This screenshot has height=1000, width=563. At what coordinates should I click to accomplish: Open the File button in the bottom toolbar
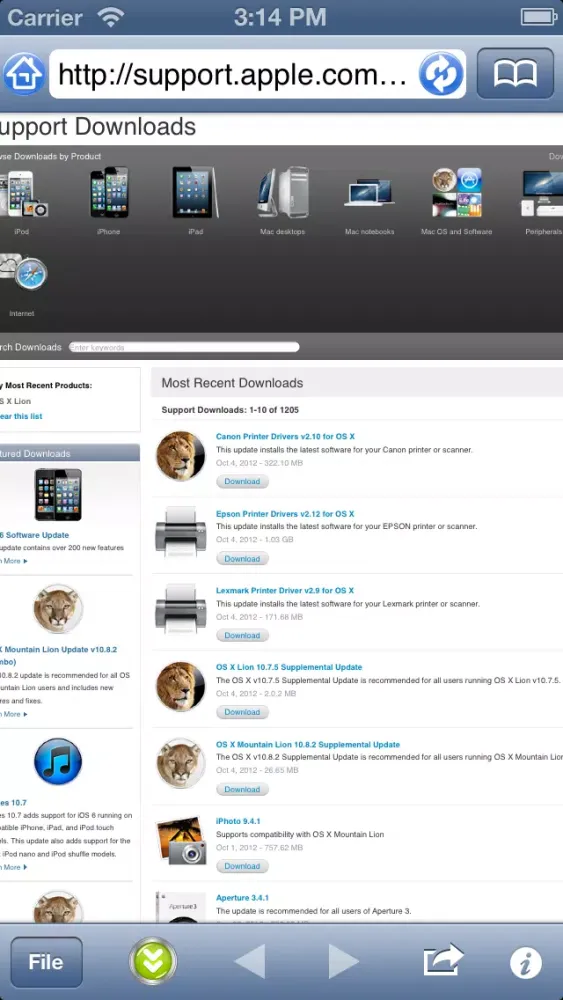(47, 962)
